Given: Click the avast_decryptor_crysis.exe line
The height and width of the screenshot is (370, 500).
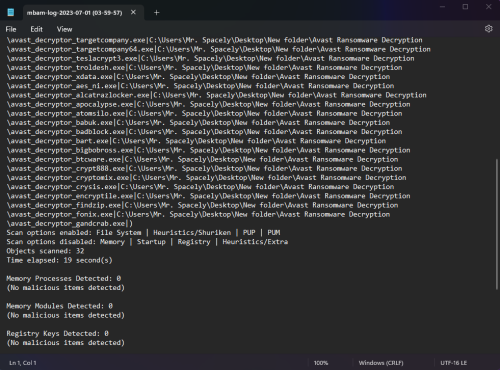Looking at the screenshot, I should tap(200, 187).
